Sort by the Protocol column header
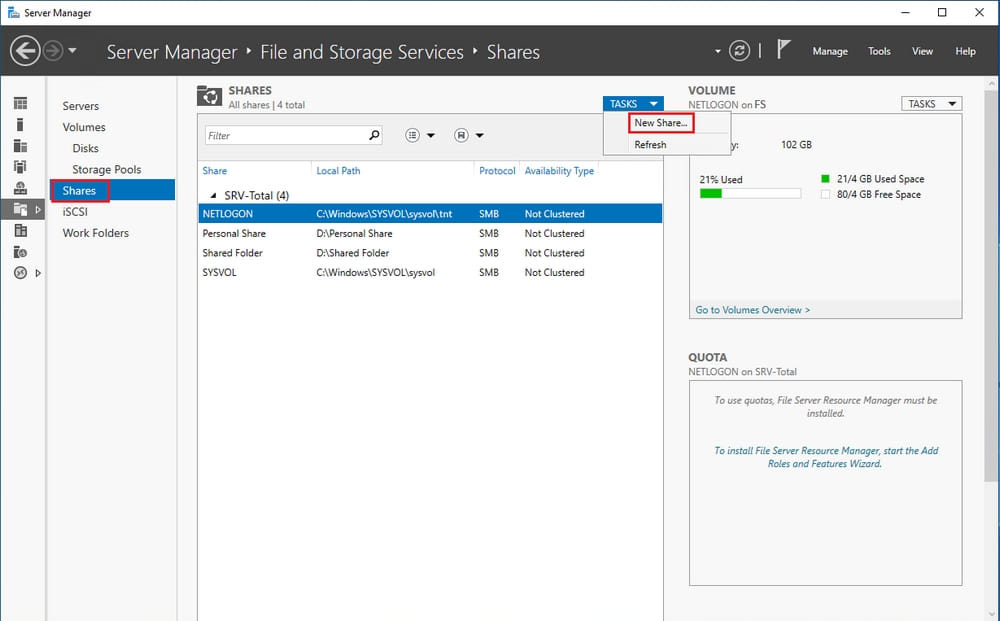This screenshot has height=621, width=1000. (x=497, y=171)
